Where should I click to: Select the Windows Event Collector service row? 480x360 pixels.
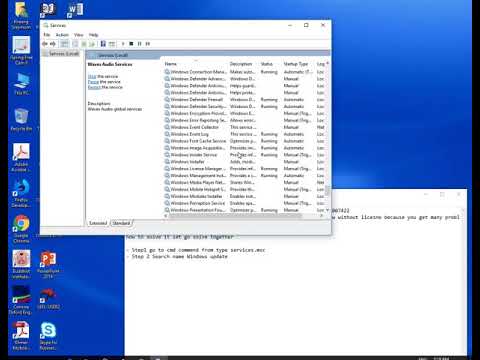point(244,127)
